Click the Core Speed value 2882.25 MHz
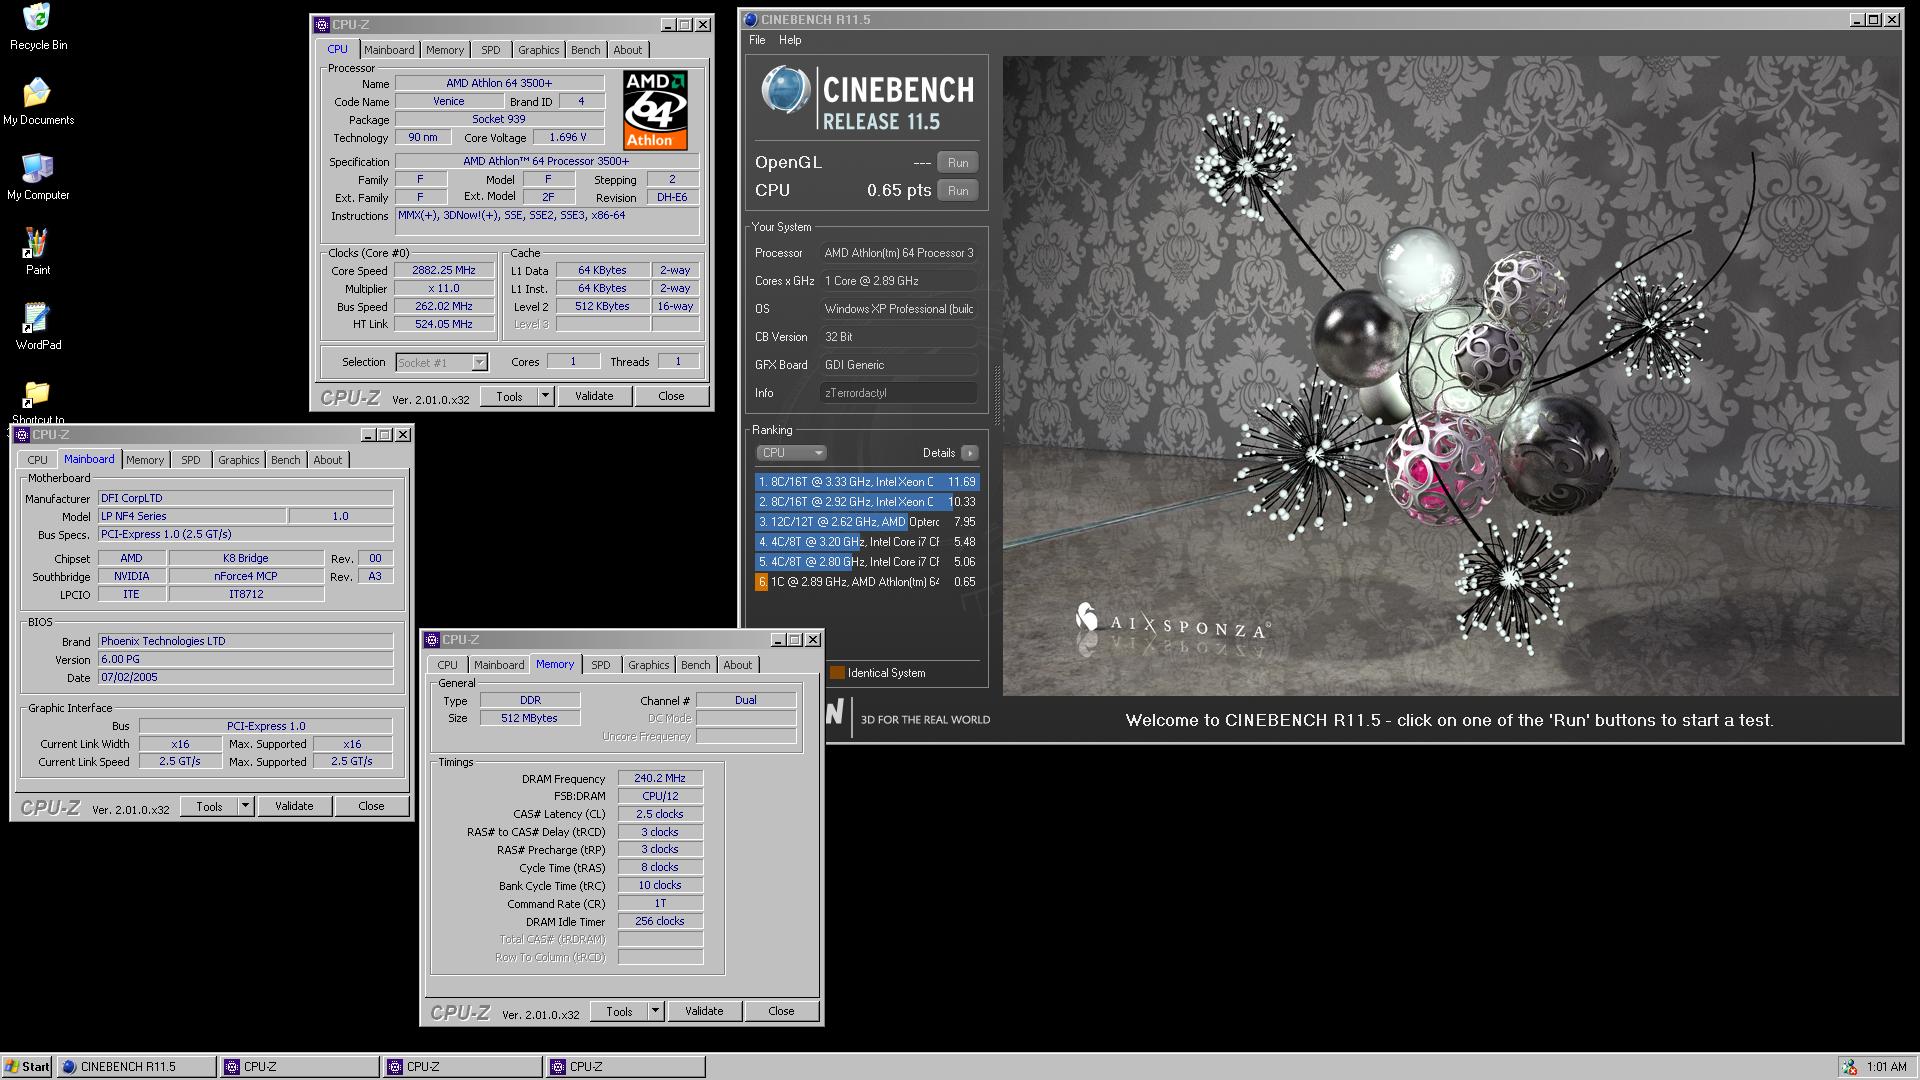Screen dimensions: 1920x1080 pyautogui.click(x=444, y=270)
